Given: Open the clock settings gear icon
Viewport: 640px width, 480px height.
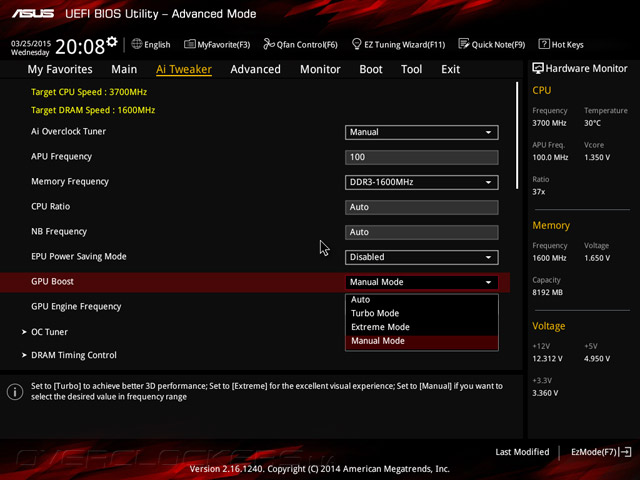Looking at the screenshot, I should point(112,42).
